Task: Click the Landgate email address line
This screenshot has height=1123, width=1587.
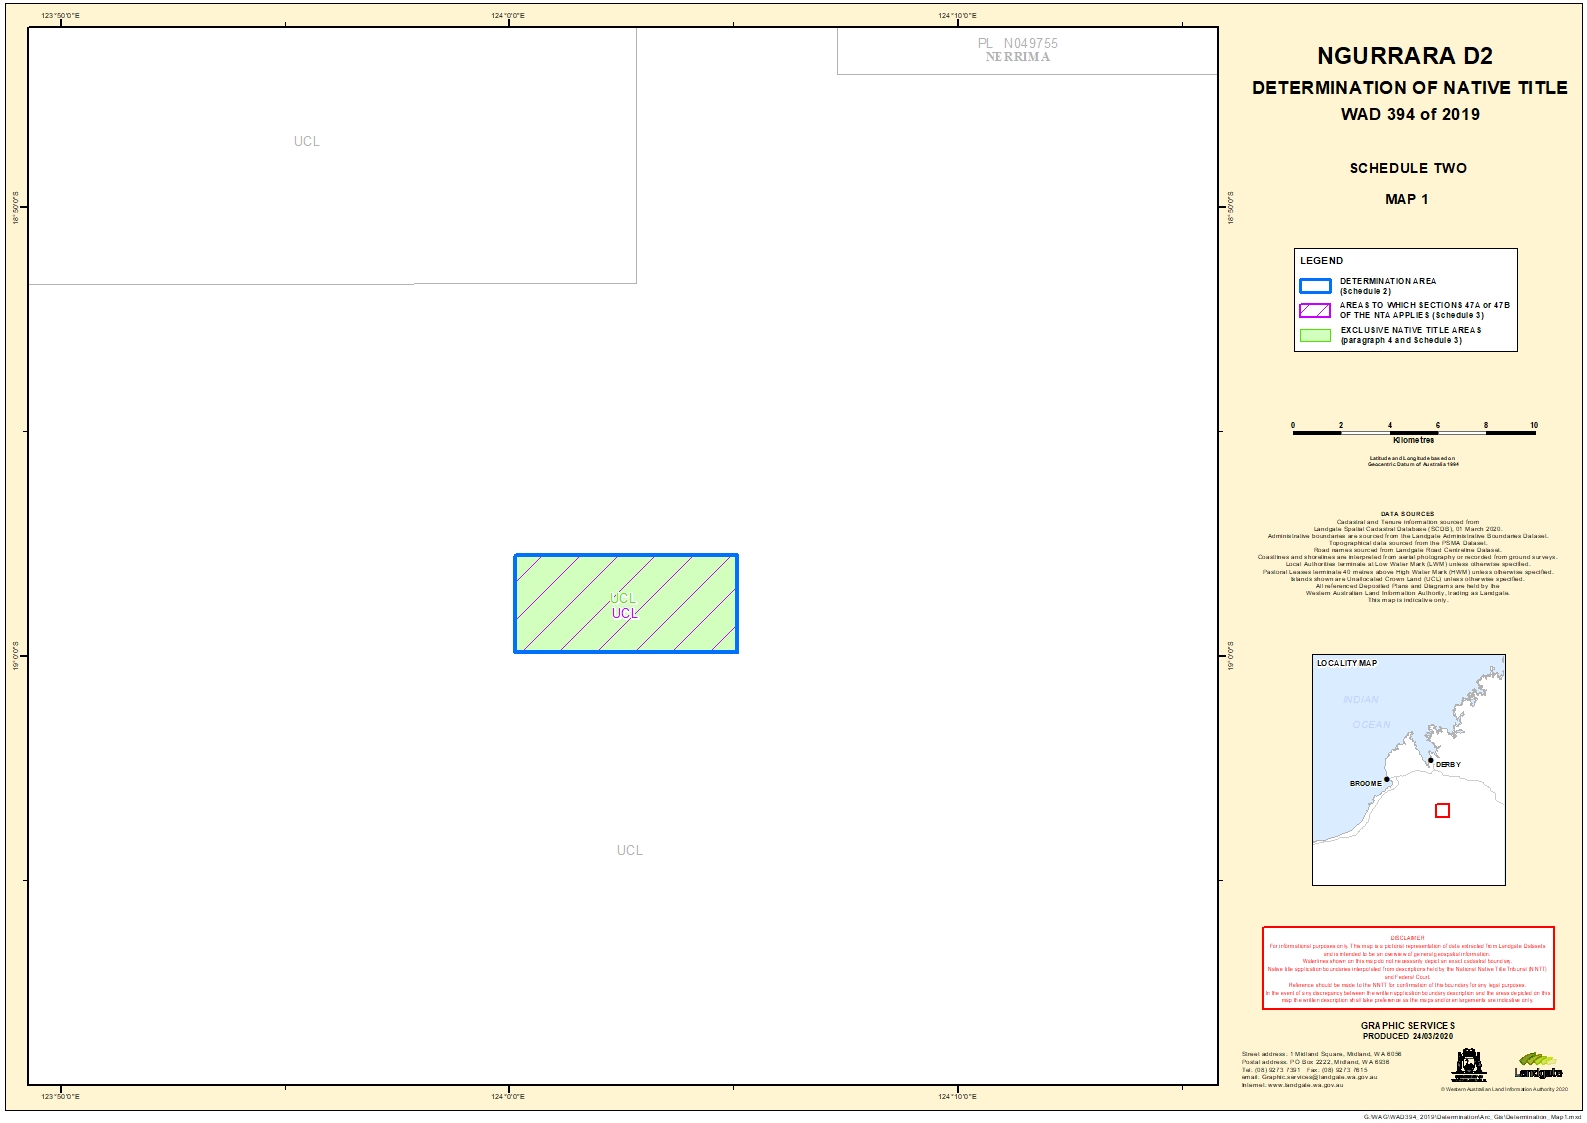Action: (1309, 1077)
